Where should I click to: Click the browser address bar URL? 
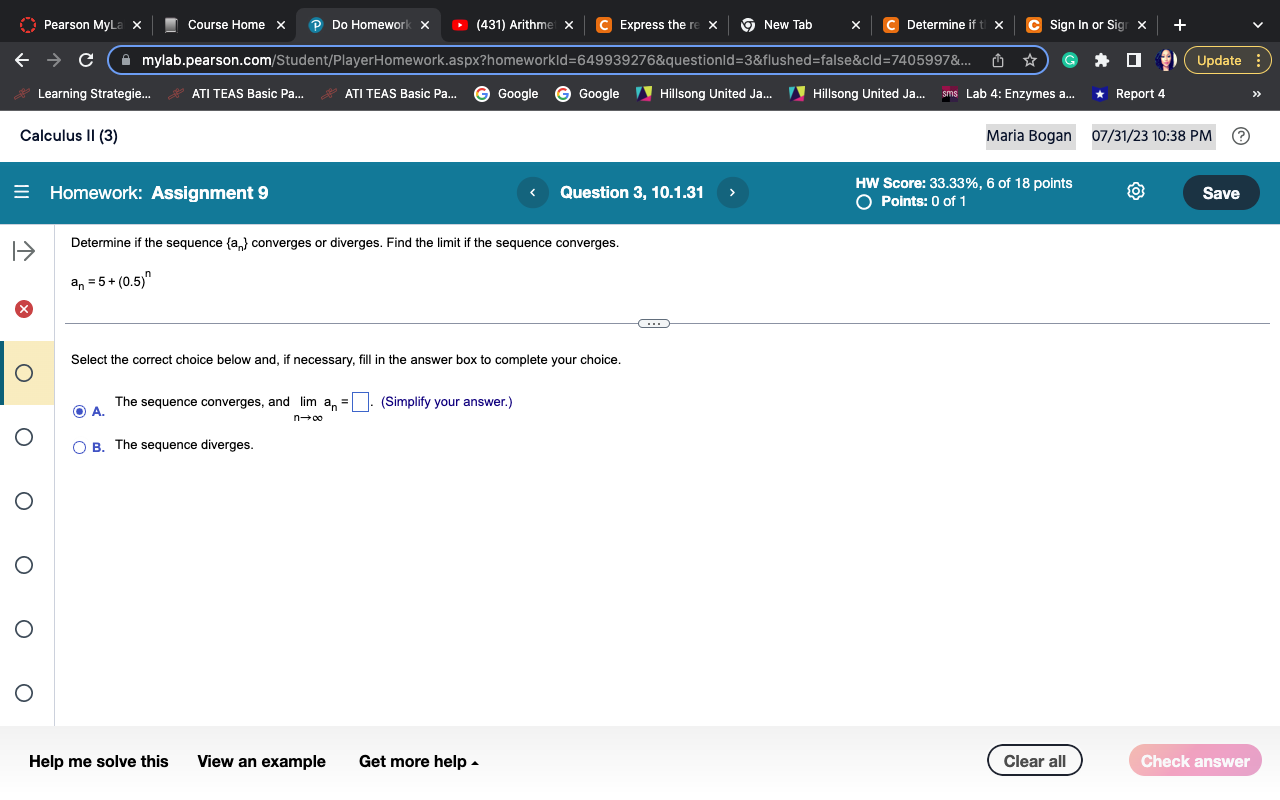click(555, 60)
